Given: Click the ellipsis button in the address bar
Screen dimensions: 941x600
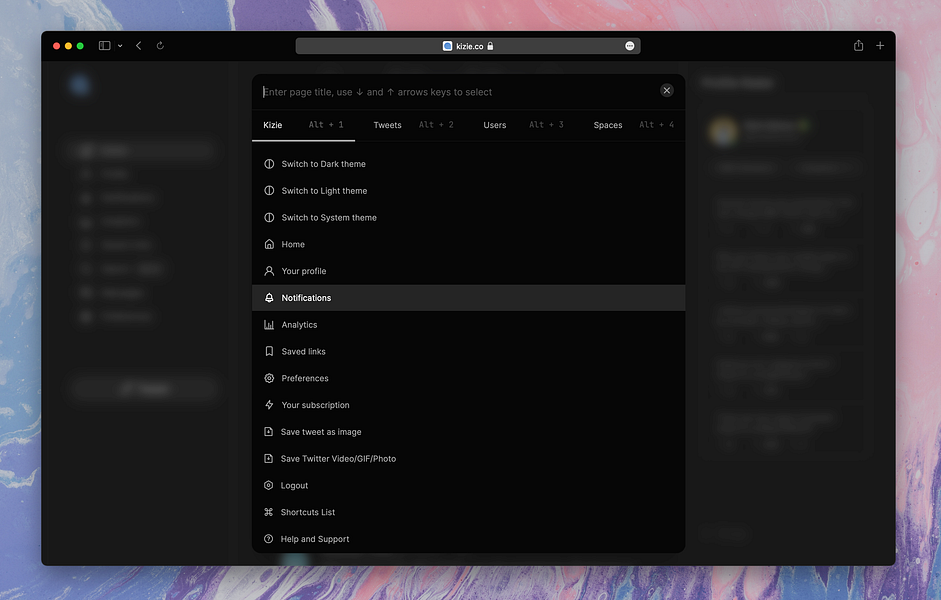Looking at the screenshot, I should click(630, 46).
